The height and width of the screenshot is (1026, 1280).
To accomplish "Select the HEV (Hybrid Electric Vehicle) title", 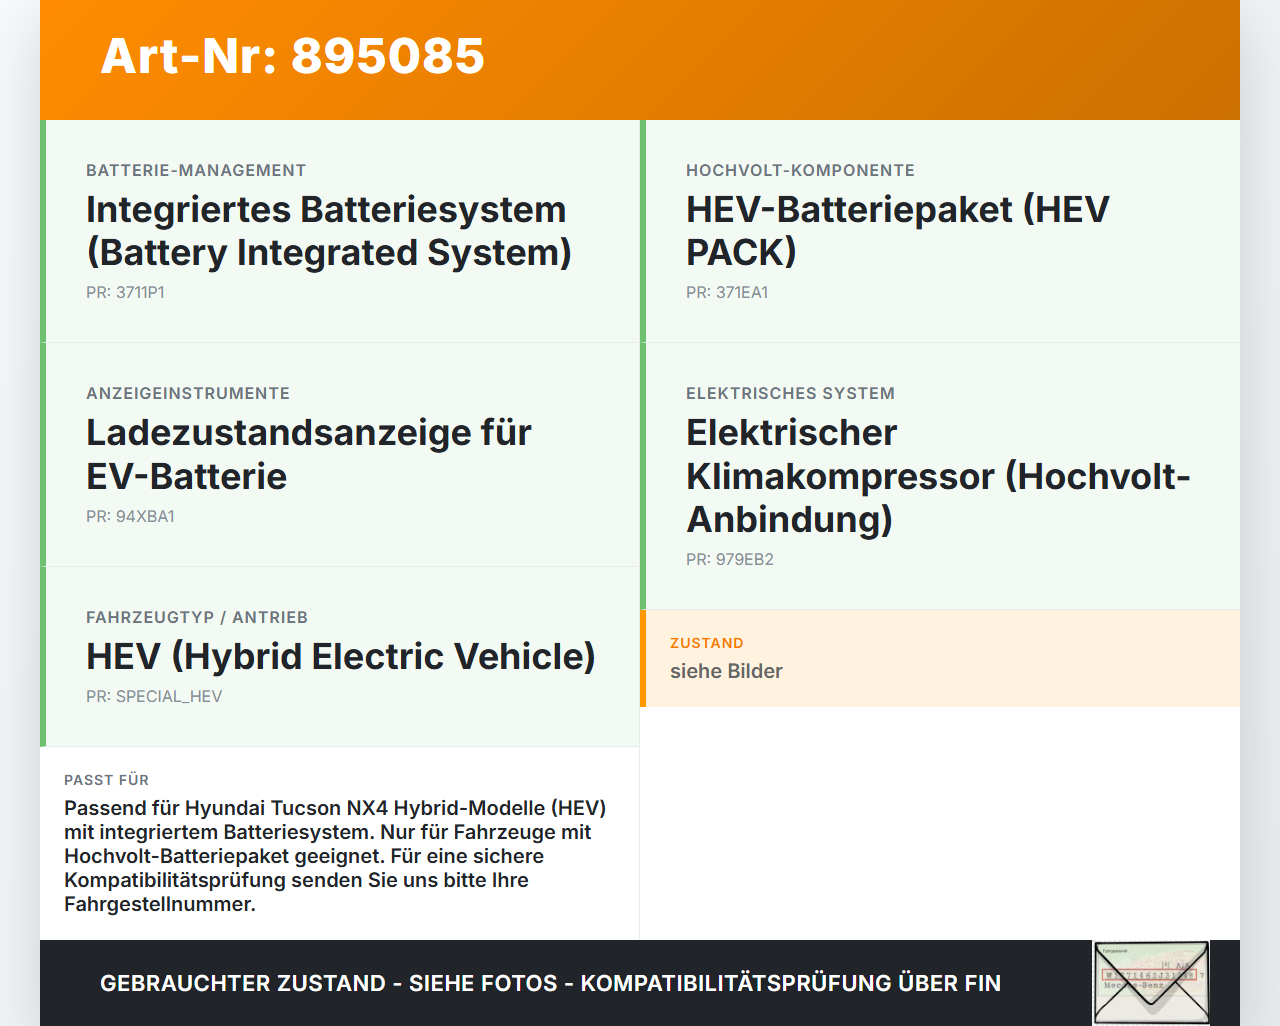I will click(x=340, y=657).
